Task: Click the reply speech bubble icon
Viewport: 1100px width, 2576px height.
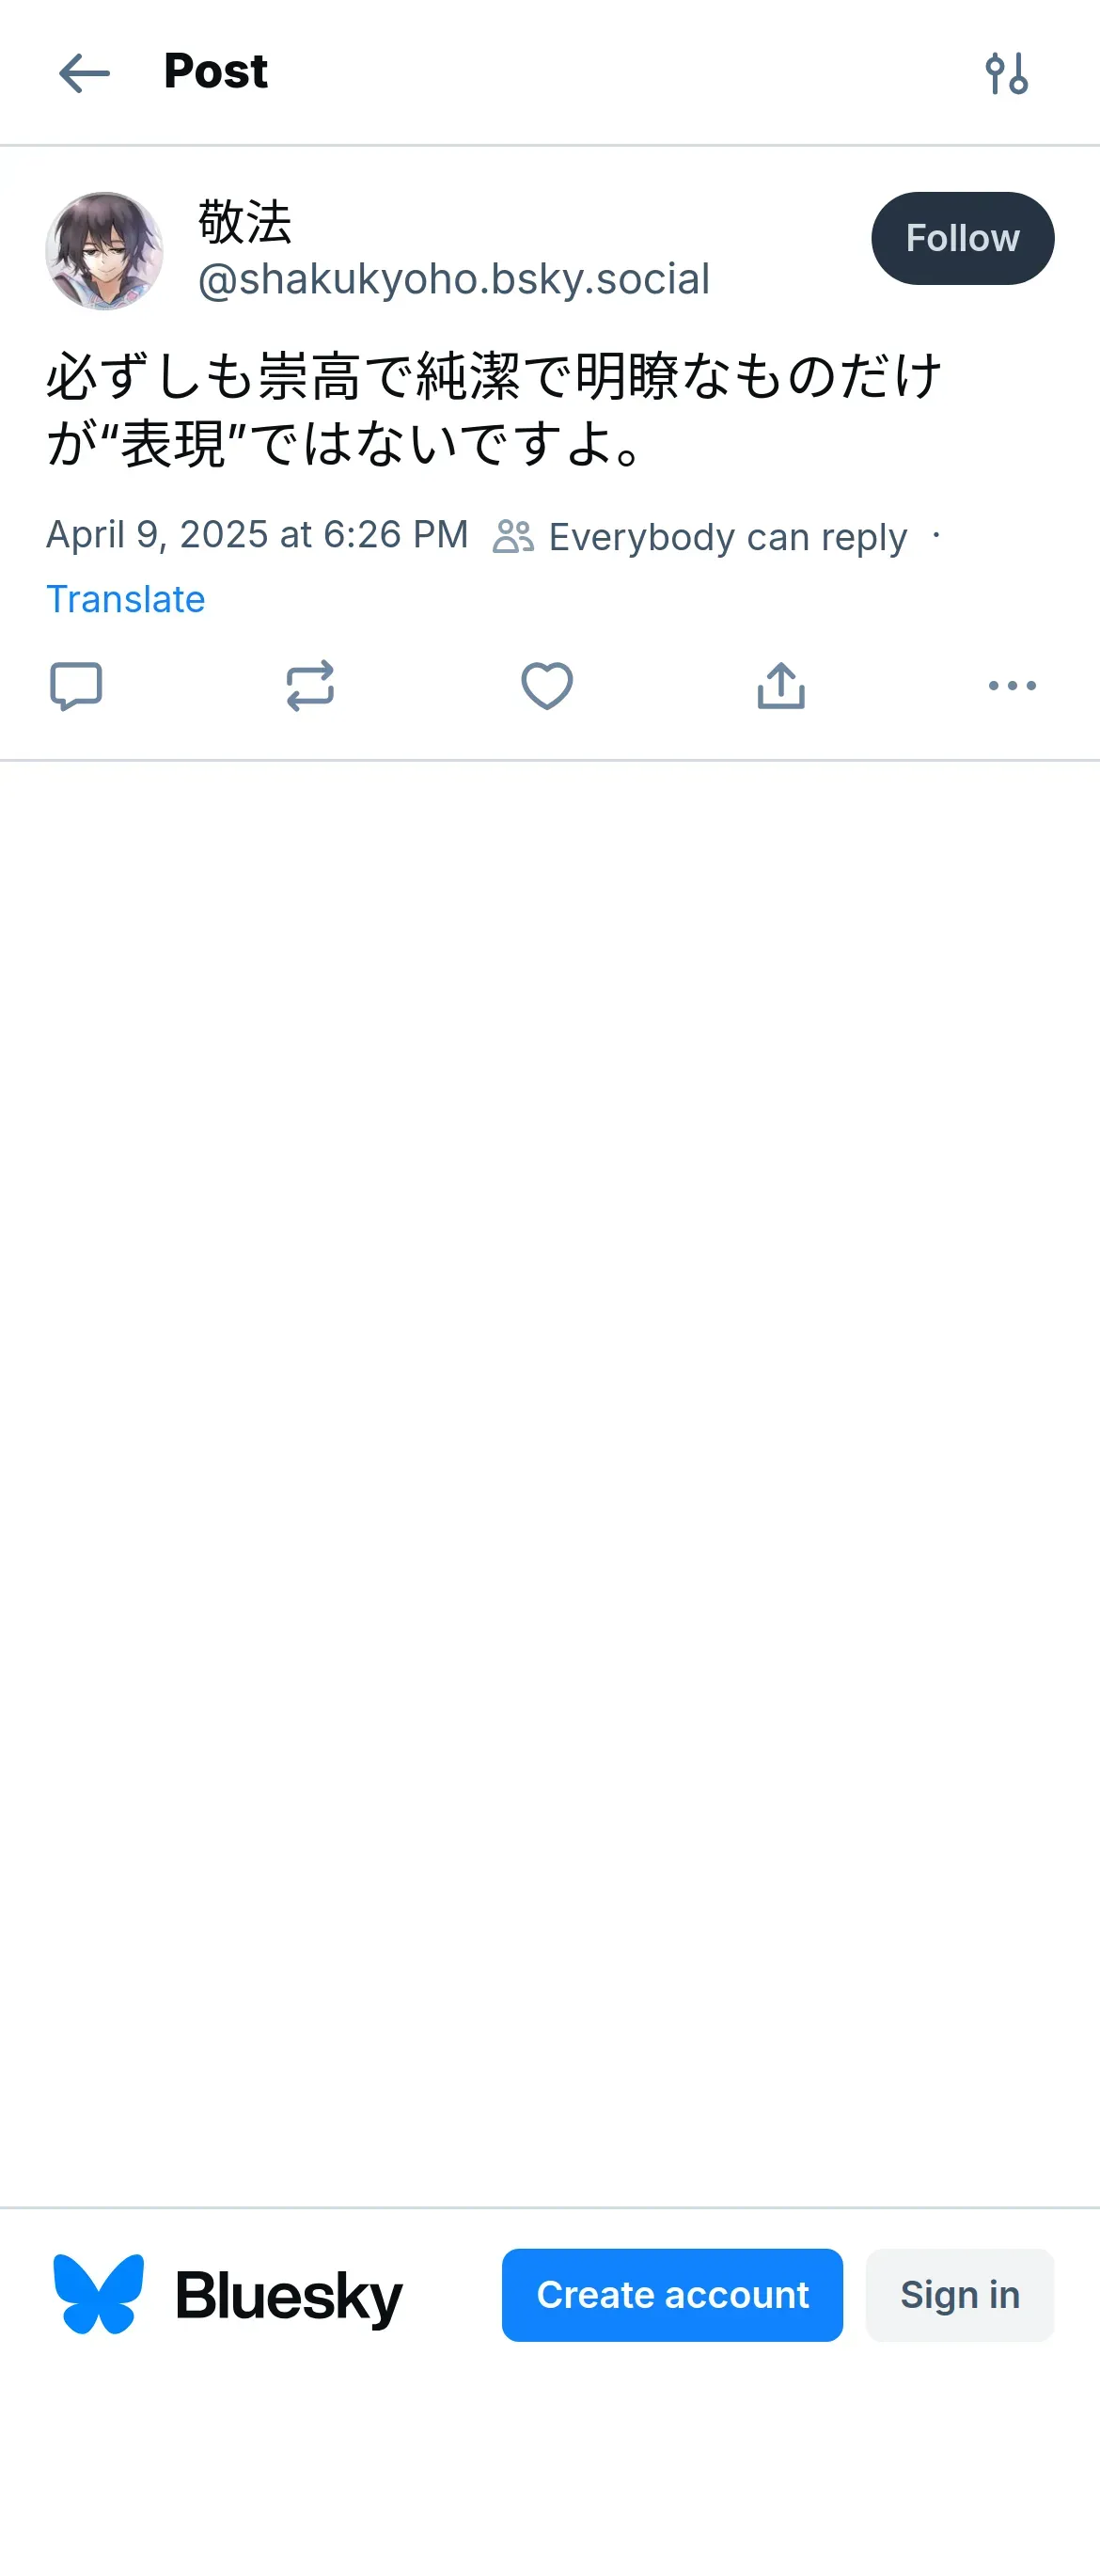Action: 76,686
